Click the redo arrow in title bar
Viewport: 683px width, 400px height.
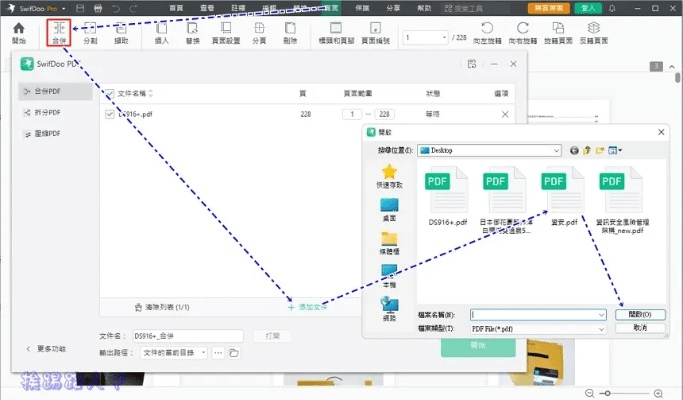133,8
